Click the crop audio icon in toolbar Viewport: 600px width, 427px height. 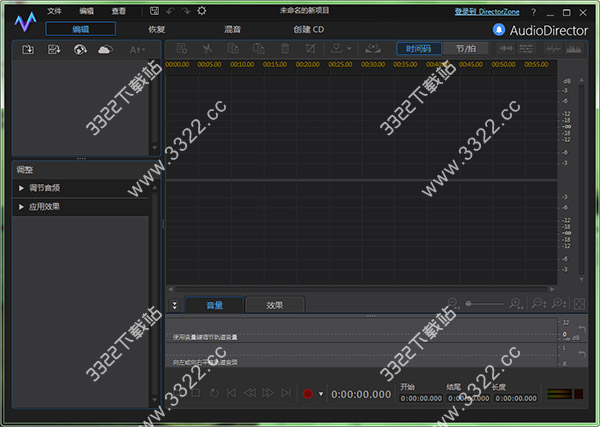310,49
